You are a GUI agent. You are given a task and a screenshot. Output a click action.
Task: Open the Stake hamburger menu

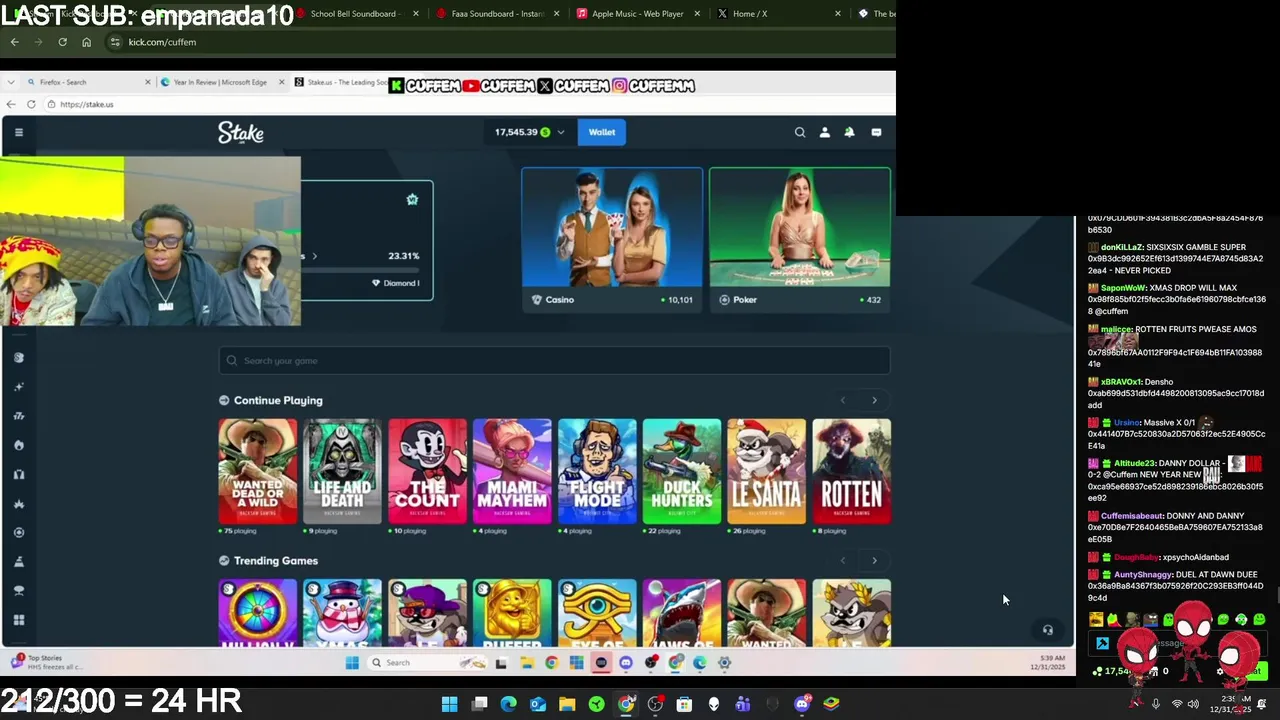point(18,132)
